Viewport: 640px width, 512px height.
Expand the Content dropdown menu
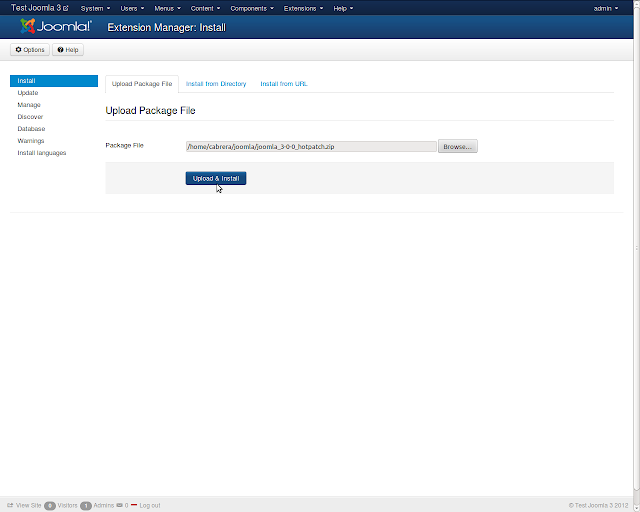click(205, 8)
